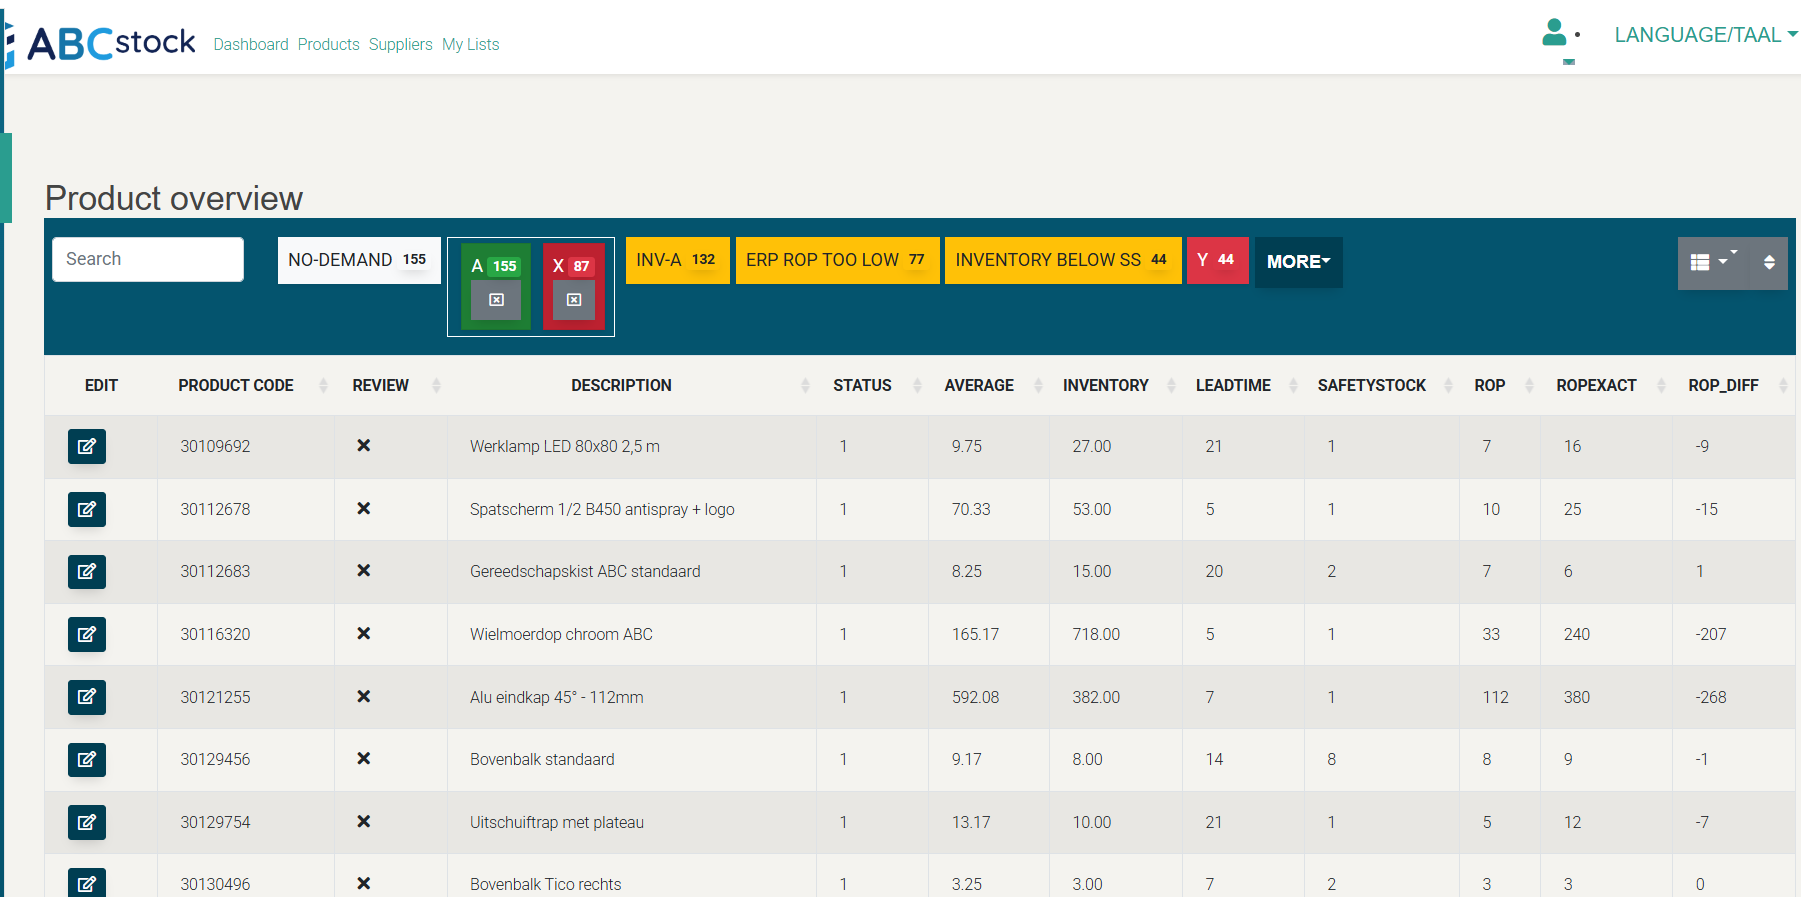Expand the MORE filters dropdown
The width and height of the screenshot is (1801, 897).
click(1299, 262)
